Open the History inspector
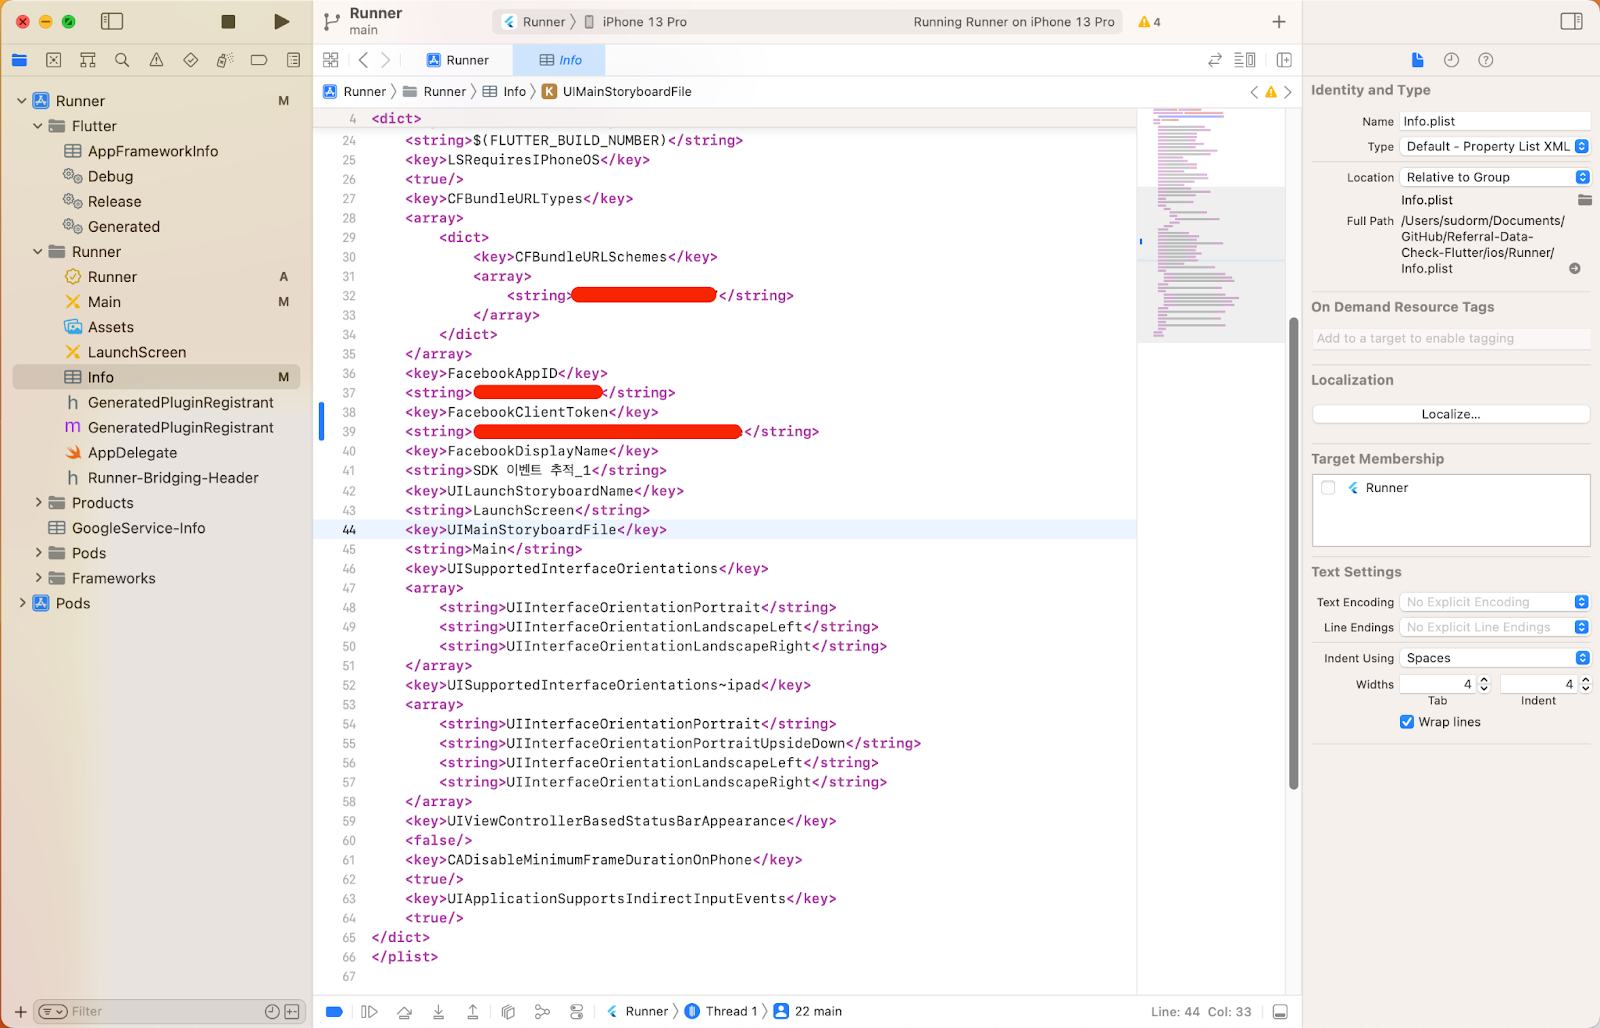1600x1028 pixels. point(1451,60)
